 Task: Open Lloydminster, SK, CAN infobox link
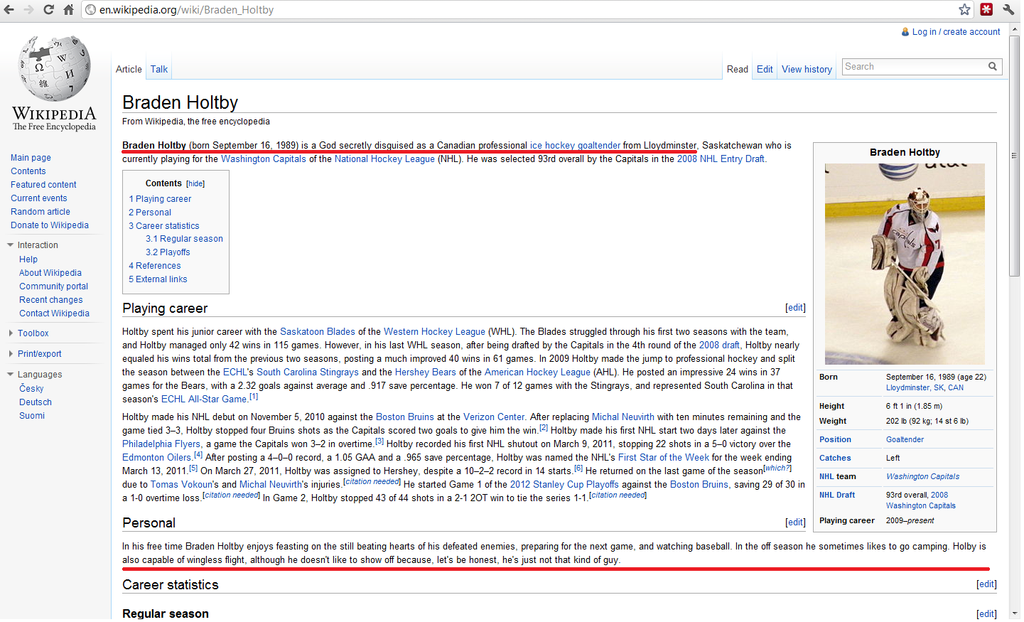coord(925,388)
